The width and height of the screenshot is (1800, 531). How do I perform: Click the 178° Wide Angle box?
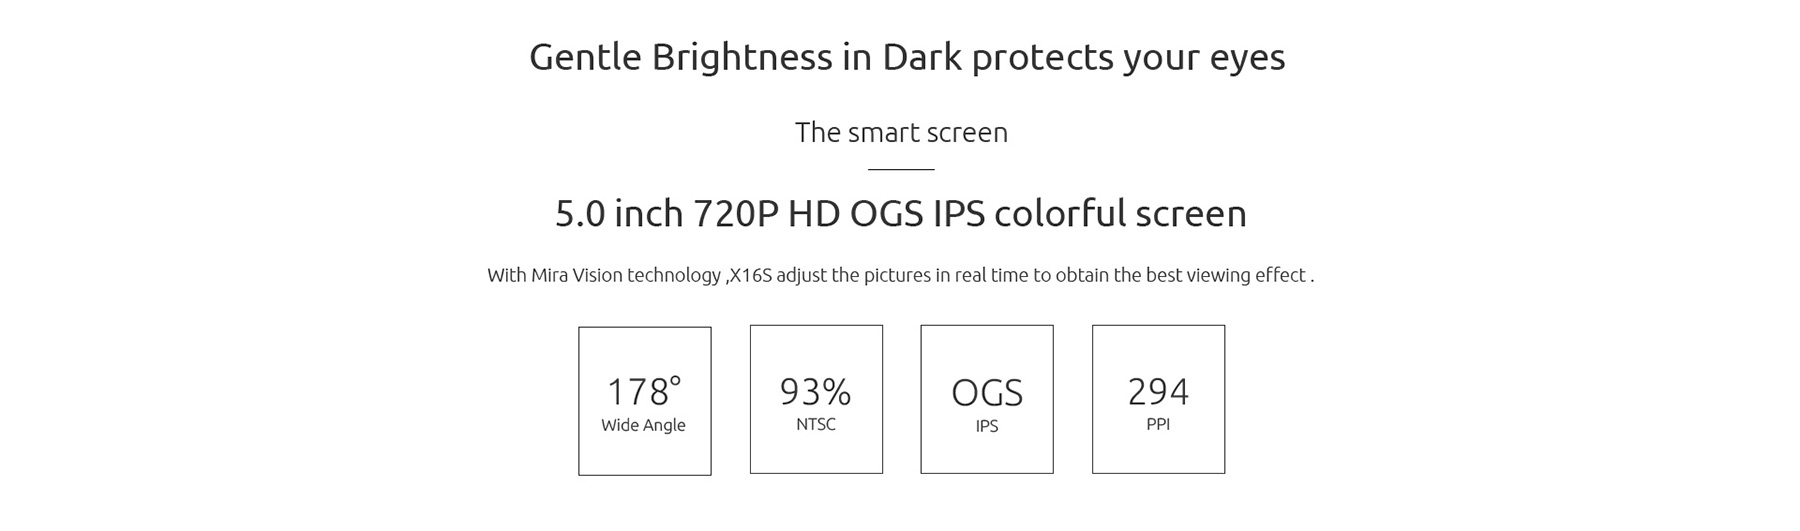coord(645,401)
